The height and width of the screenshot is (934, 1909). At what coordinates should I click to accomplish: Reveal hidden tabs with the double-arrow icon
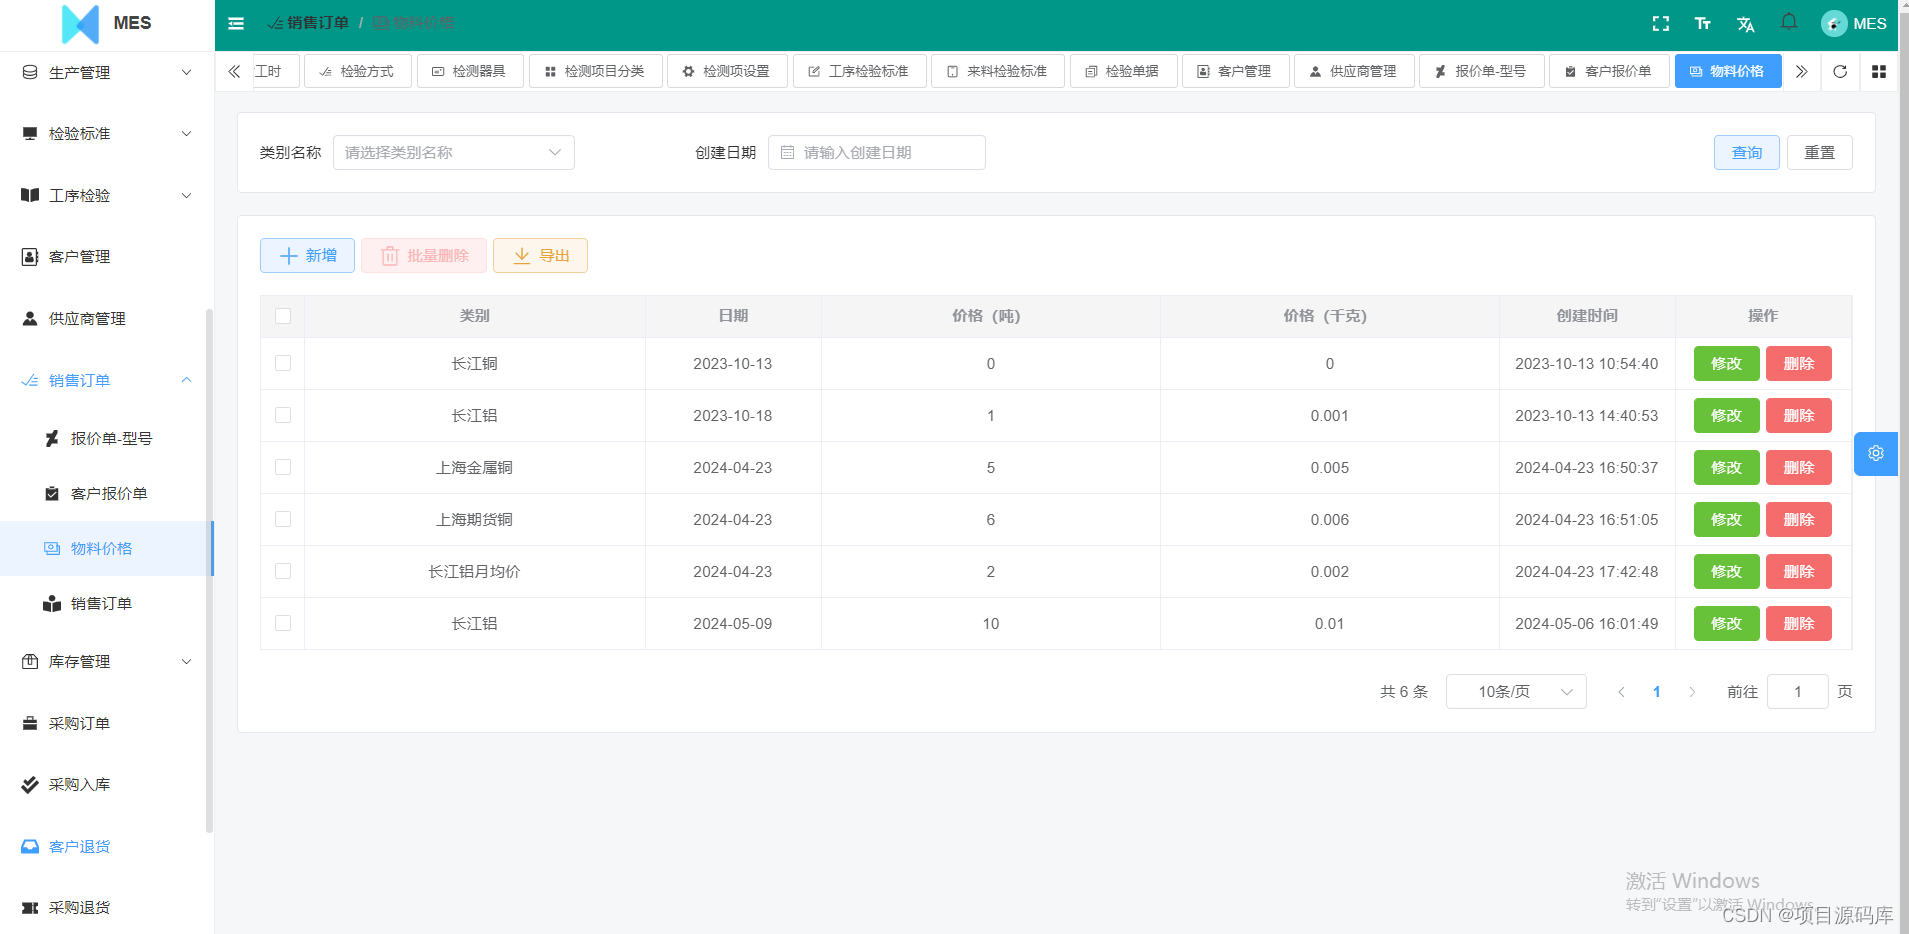pos(1801,71)
